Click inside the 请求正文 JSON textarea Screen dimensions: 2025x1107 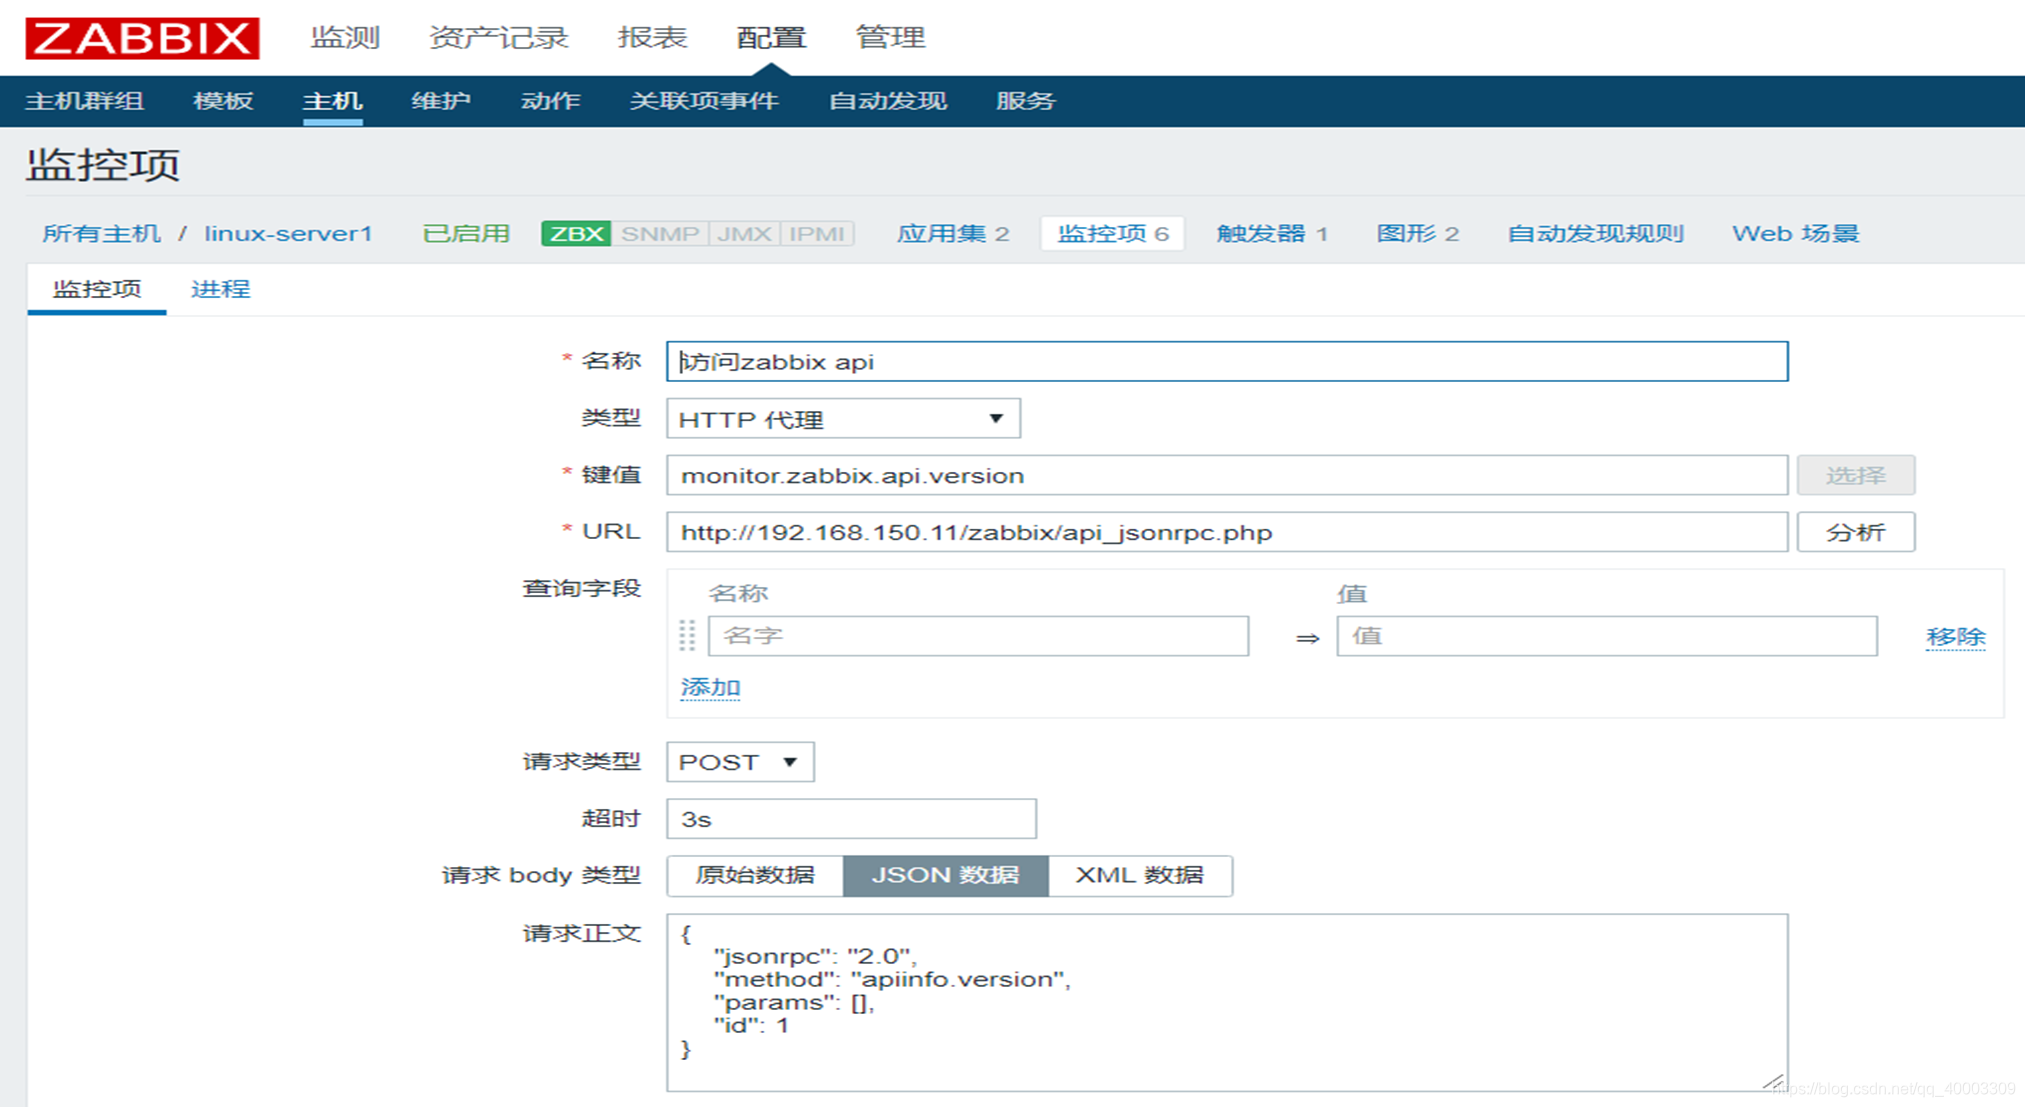coord(1227,1002)
